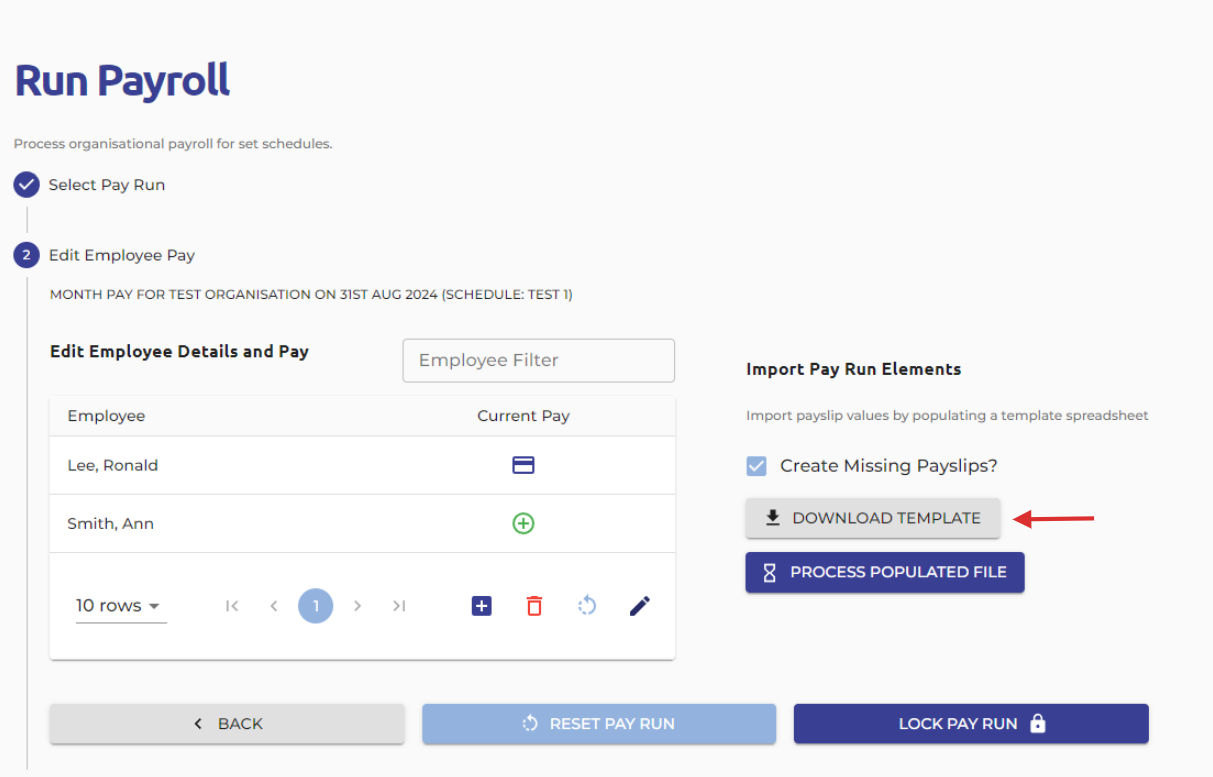This screenshot has height=777, width=1213.
Task: Add payslip for Ann Smith via green plus
Action: pyautogui.click(x=523, y=523)
